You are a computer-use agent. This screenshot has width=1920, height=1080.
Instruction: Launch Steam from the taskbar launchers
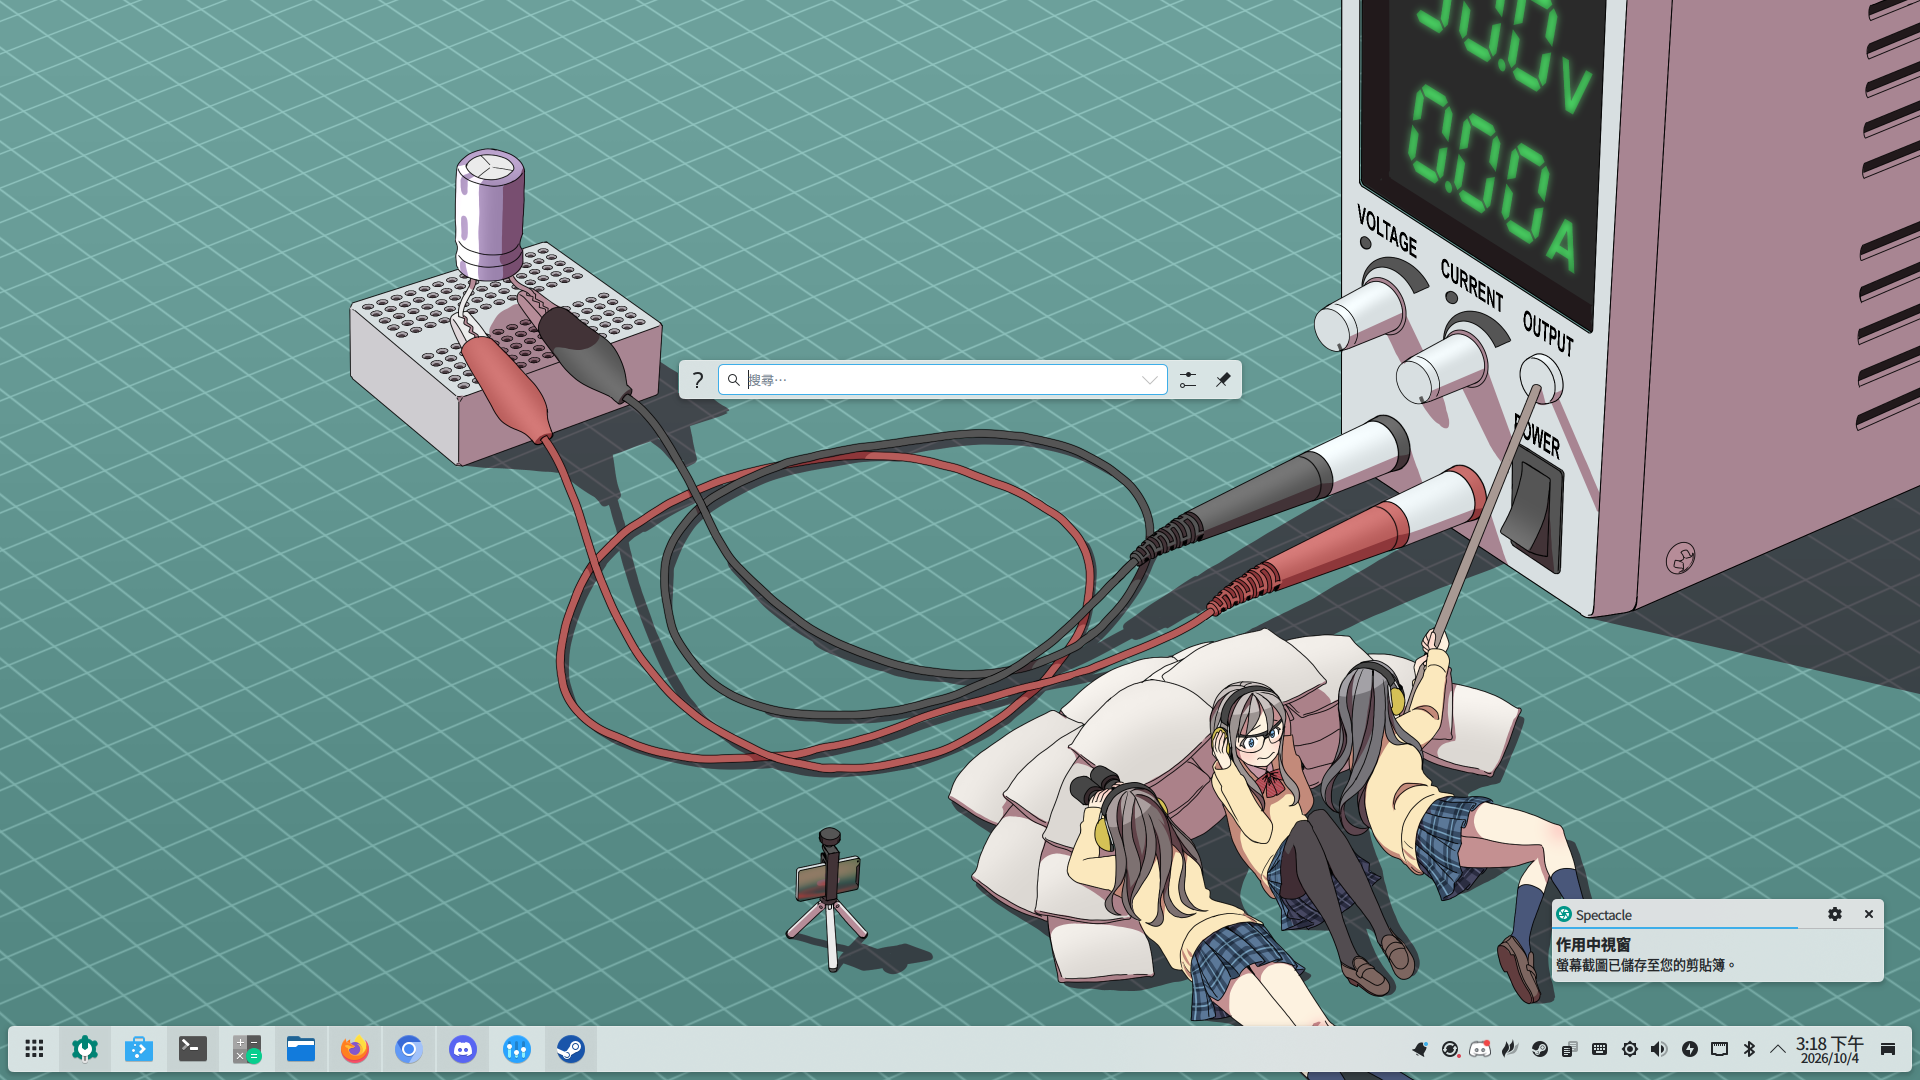click(x=571, y=1049)
